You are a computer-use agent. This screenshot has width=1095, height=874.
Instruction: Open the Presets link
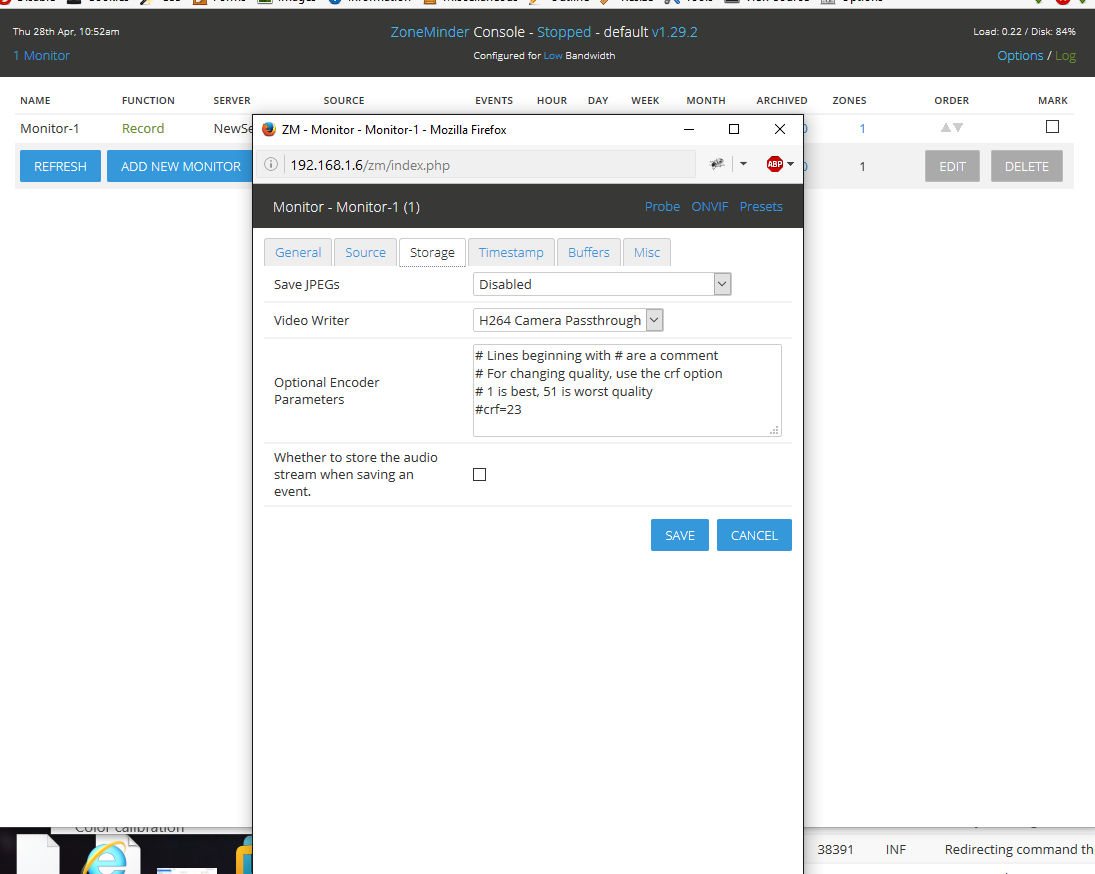(x=761, y=207)
